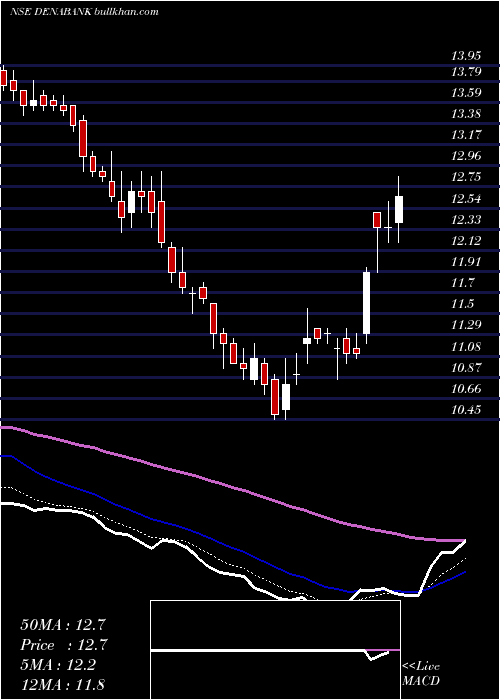Screen dimensions: 500x700
Task: Click the <<Live MACD label
Action: 421,674
